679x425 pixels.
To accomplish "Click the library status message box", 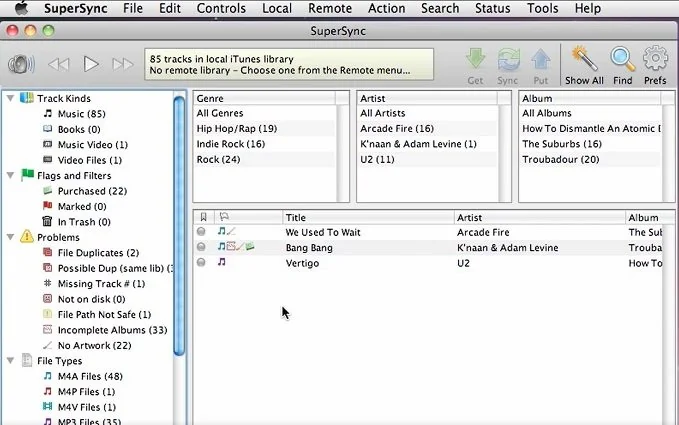I will 289,65.
